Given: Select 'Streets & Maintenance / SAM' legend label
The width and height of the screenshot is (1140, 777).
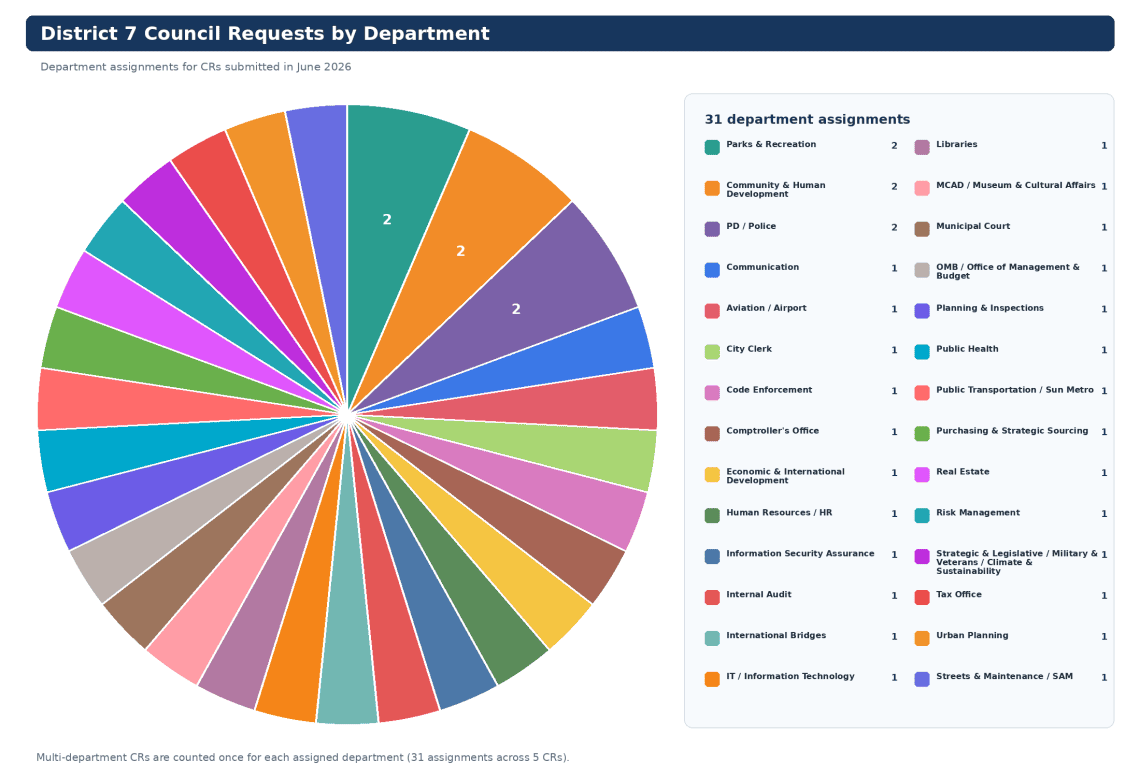Looking at the screenshot, I should (x=1004, y=676).
